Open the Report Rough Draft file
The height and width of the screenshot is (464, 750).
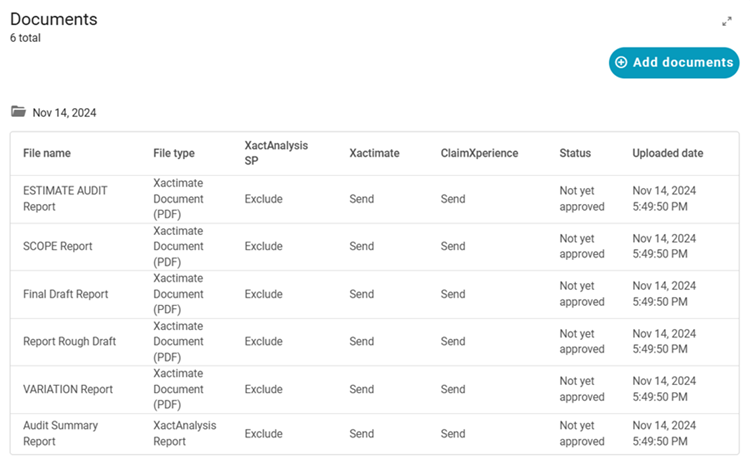click(x=69, y=341)
